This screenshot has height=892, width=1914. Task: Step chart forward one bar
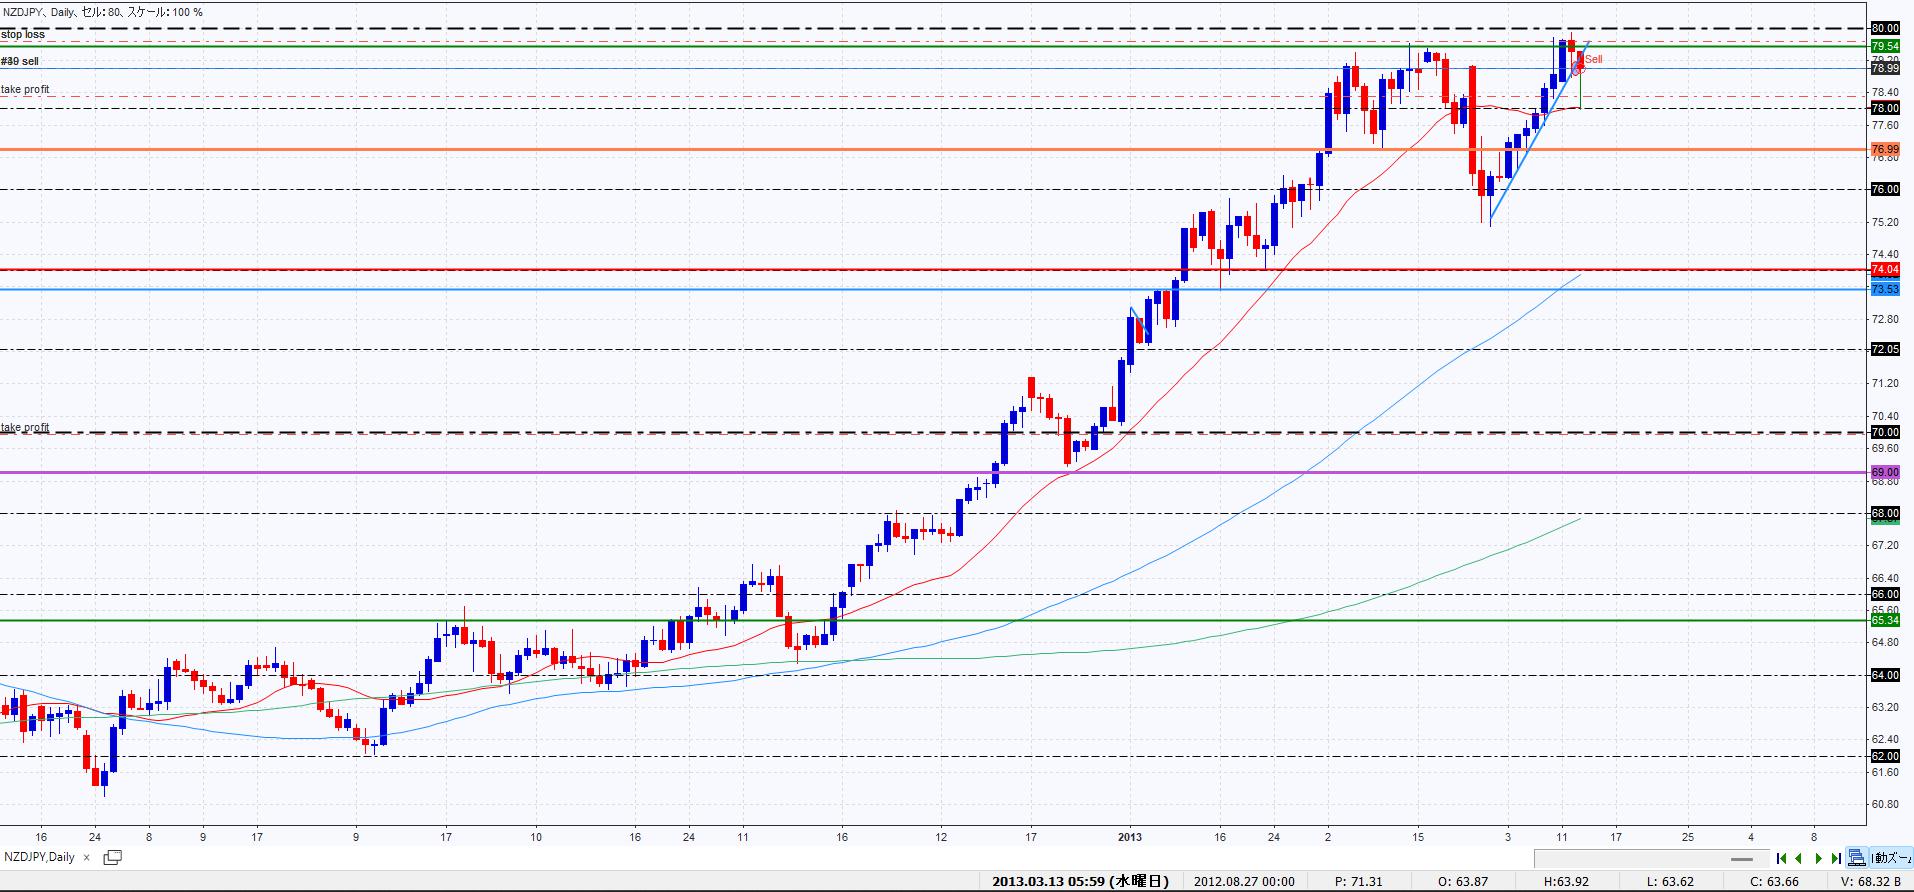click(x=1818, y=858)
